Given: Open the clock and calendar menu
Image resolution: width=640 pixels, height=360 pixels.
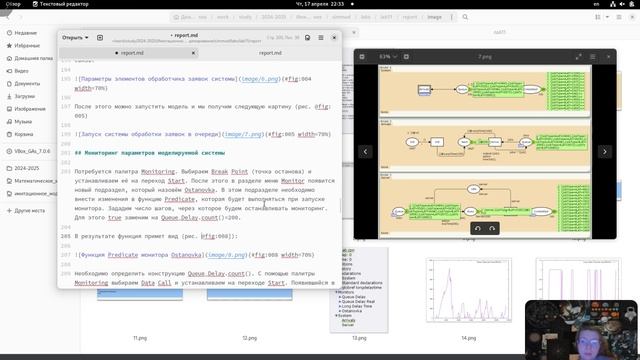Looking at the screenshot, I should (x=320, y=4).
